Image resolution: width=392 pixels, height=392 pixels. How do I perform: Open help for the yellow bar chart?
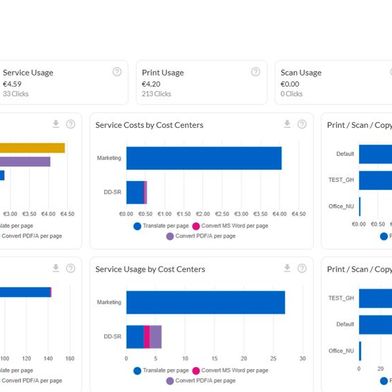(70, 124)
